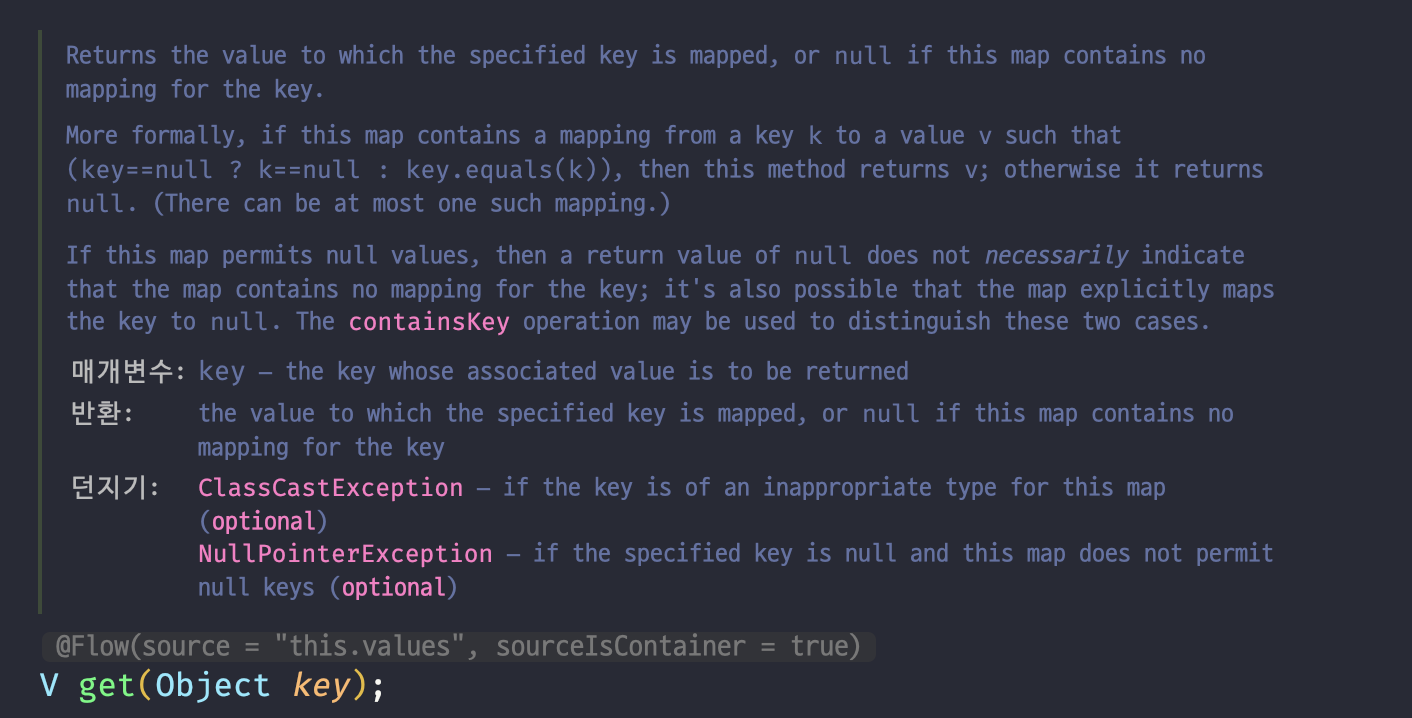Click the 던지기 section label
The width and height of the screenshot is (1412, 718).
point(110,487)
